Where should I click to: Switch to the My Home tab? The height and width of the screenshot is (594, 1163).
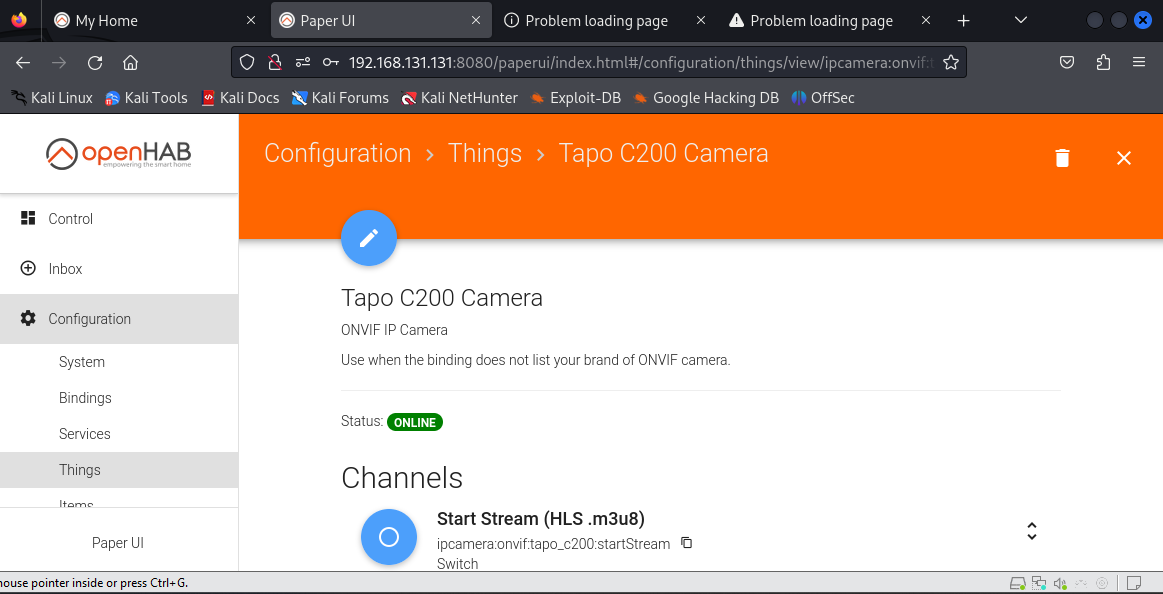click(150, 20)
